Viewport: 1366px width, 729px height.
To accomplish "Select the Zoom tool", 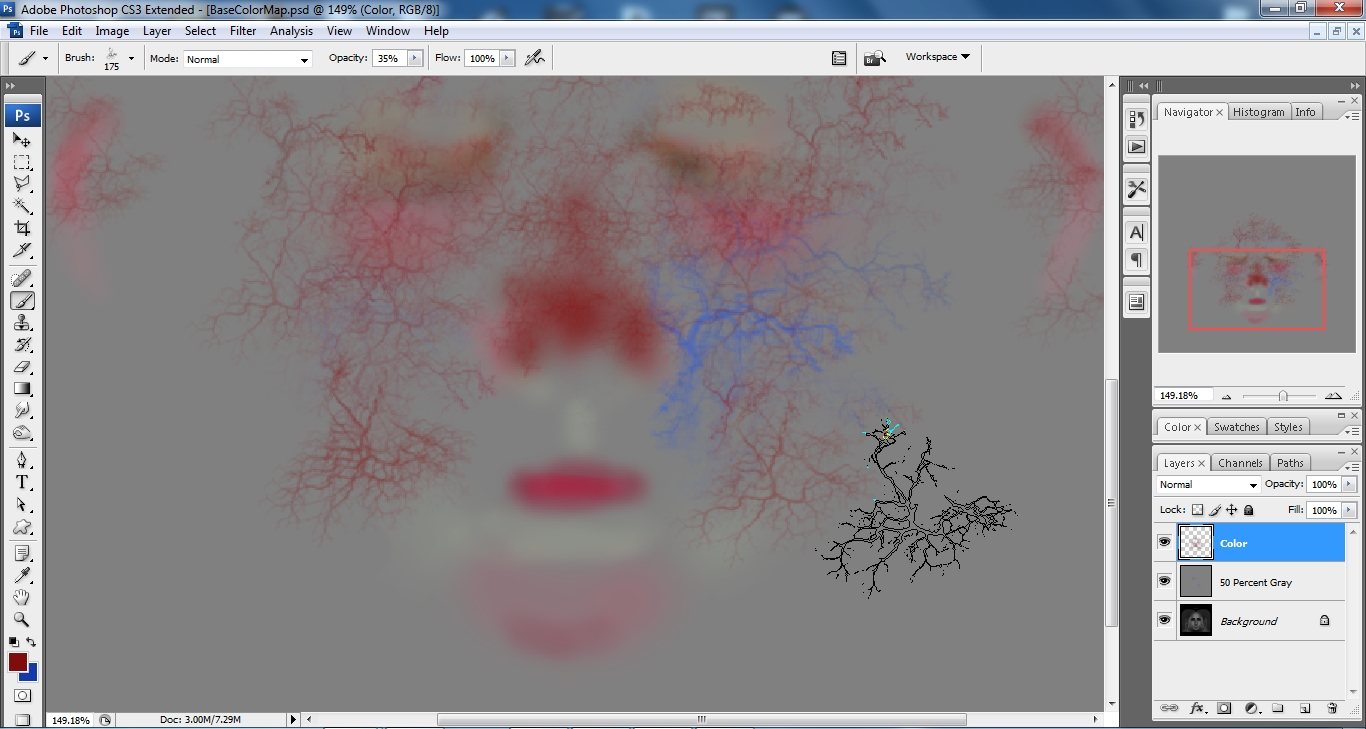I will click(22, 619).
